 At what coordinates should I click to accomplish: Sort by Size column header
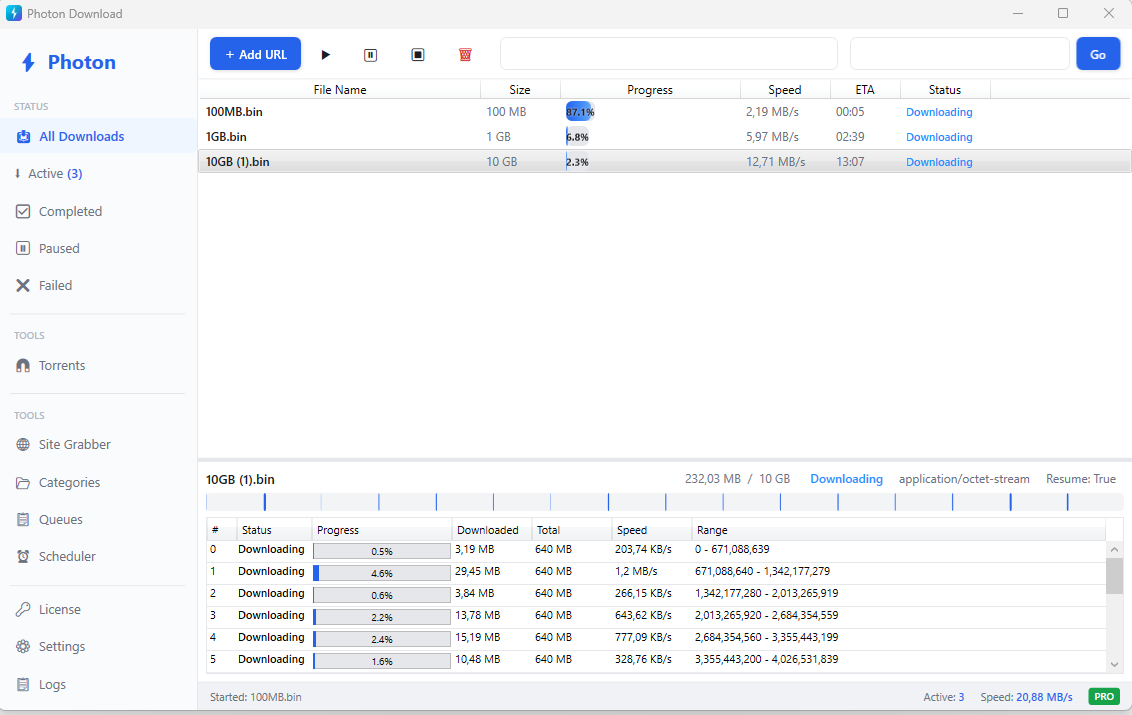(520, 90)
